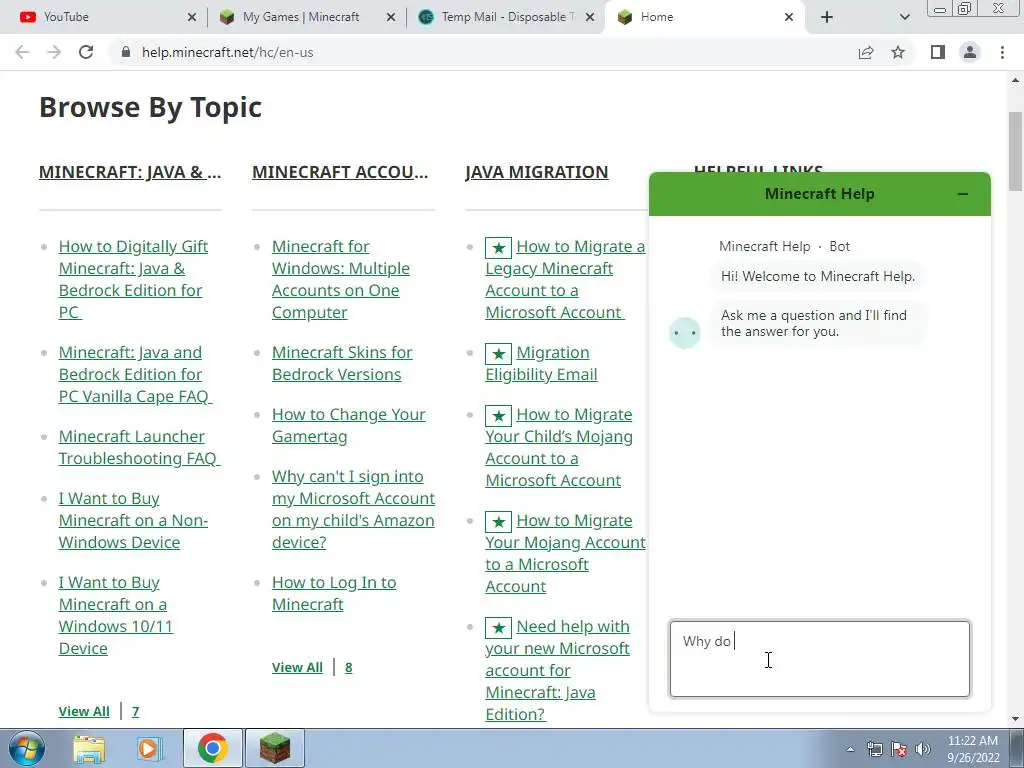This screenshot has width=1024, height=768.
Task: Click the Chrome taskbar icon
Action: point(213,748)
